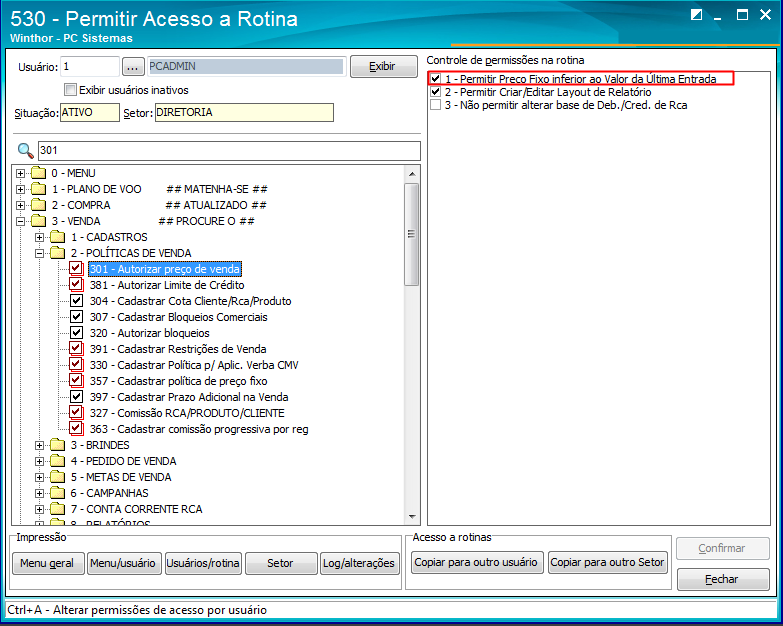Expand the 3 - BRINDES subfolder

click(x=39, y=445)
